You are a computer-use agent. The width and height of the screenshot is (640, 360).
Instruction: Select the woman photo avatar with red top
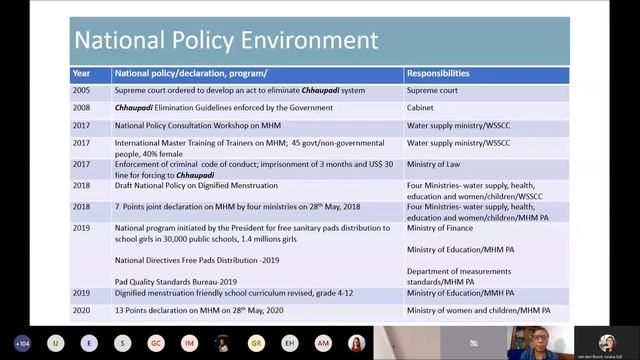coord(357,344)
